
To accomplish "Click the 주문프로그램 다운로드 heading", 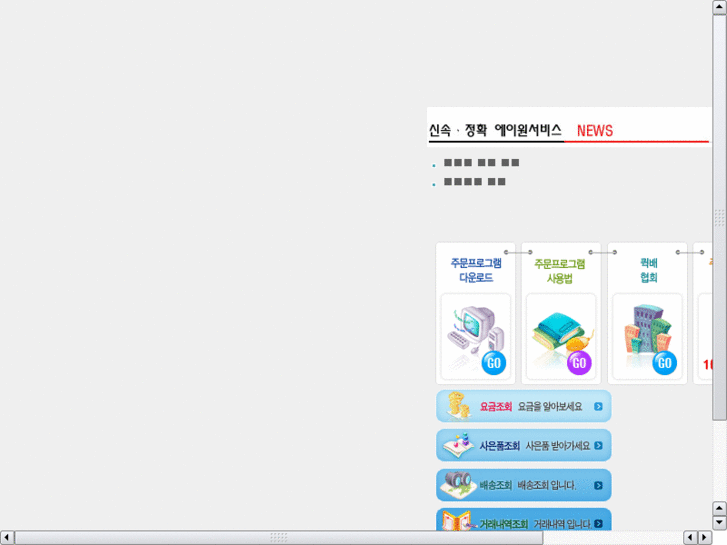I will [x=476, y=270].
